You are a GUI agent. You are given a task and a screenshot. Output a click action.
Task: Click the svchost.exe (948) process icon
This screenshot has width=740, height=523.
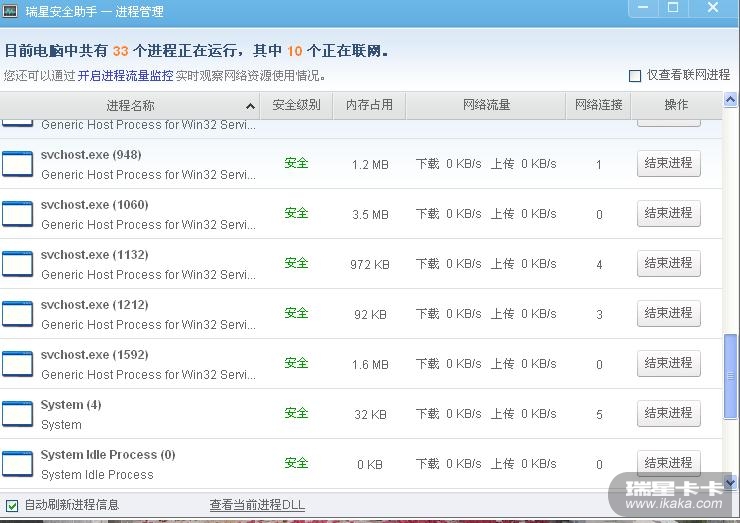(17, 164)
